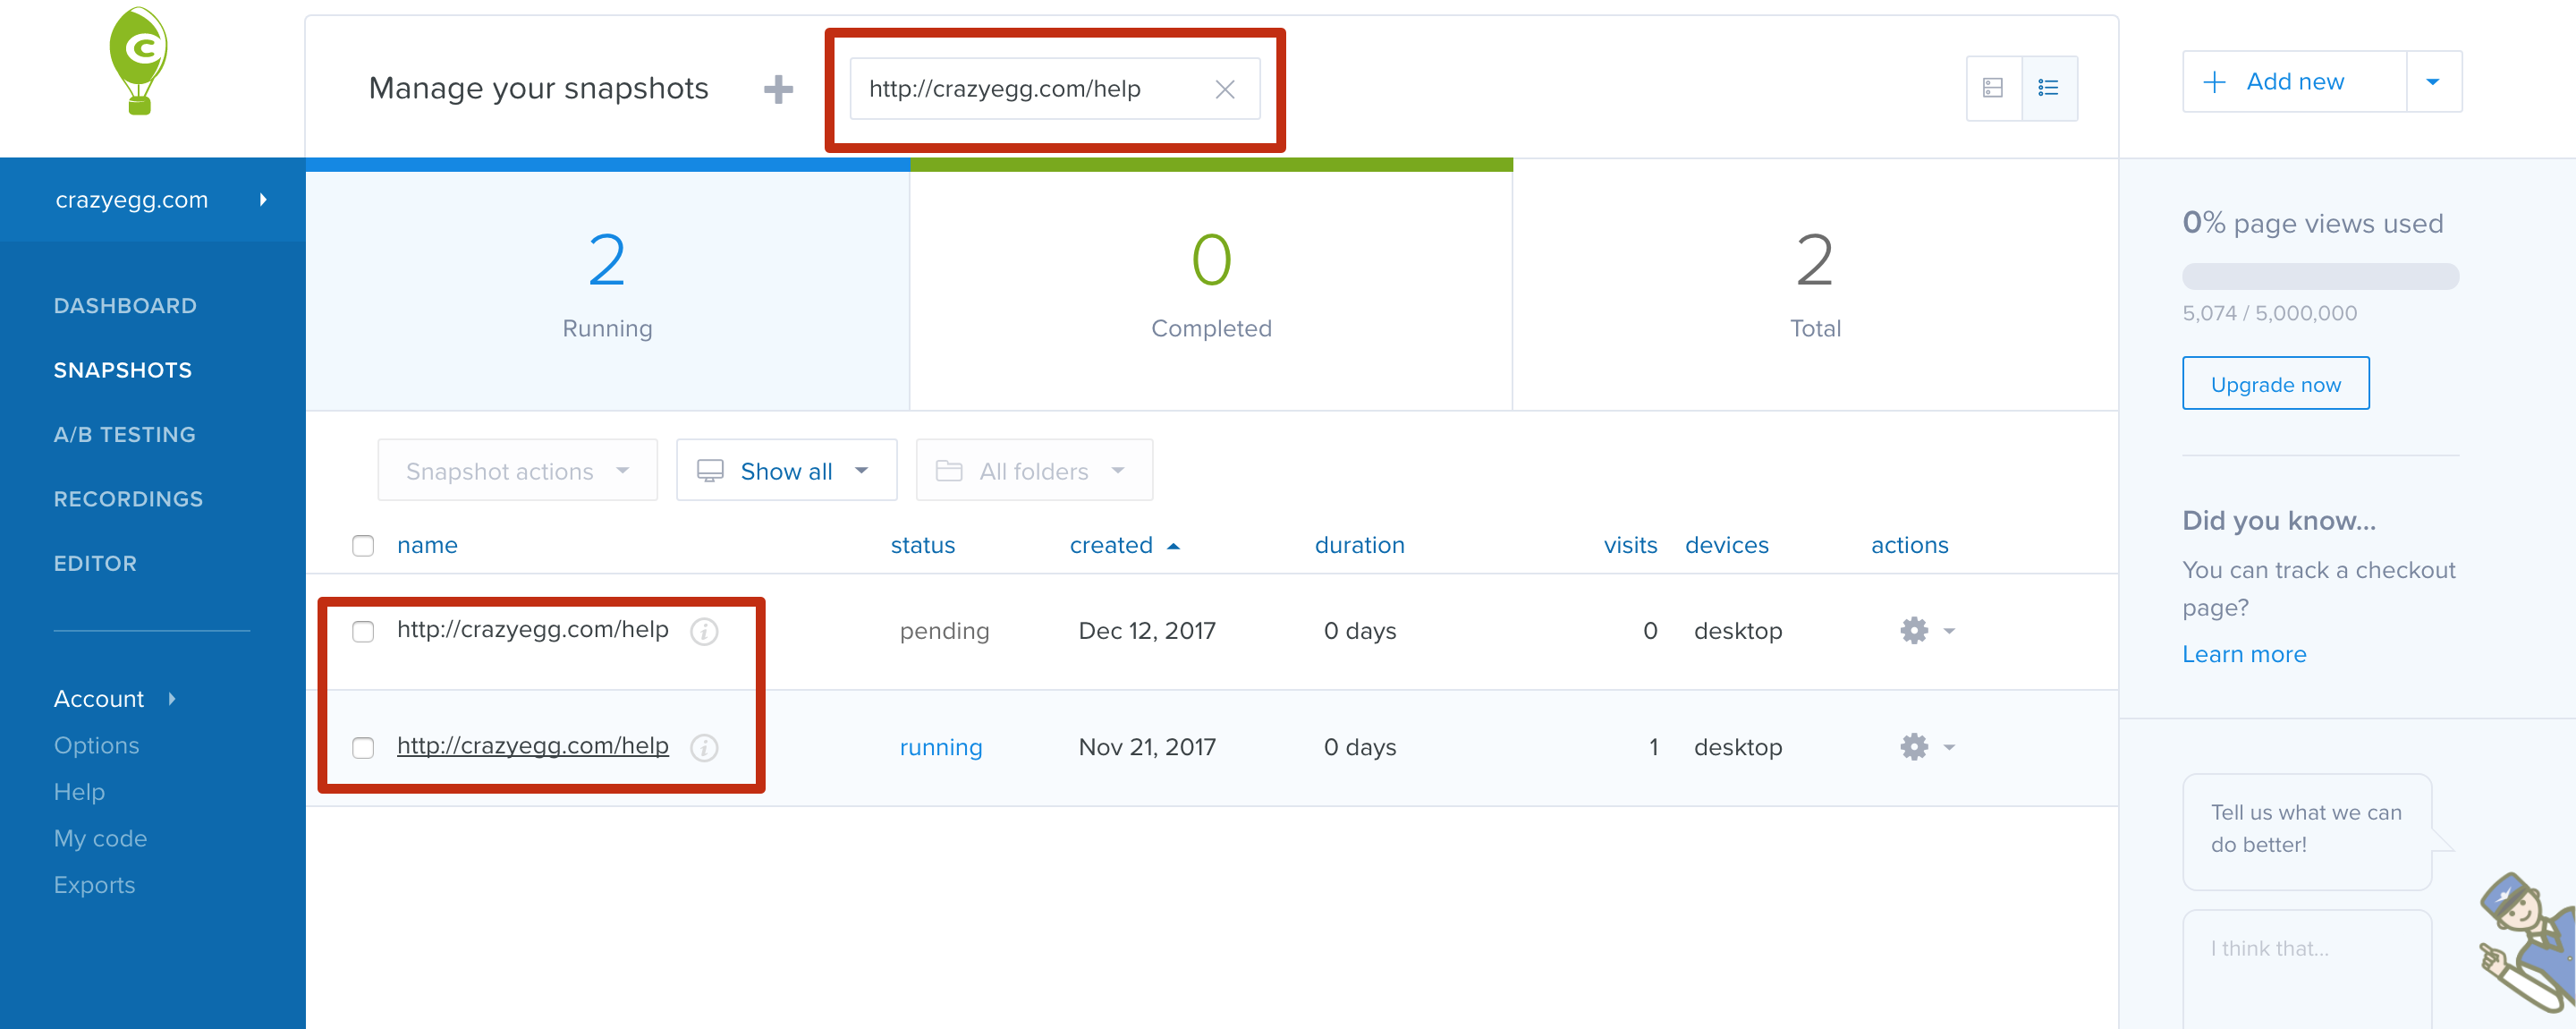2576x1029 pixels.
Task: Click the page views usage bar
Action: pyautogui.click(x=2320, y=277)
